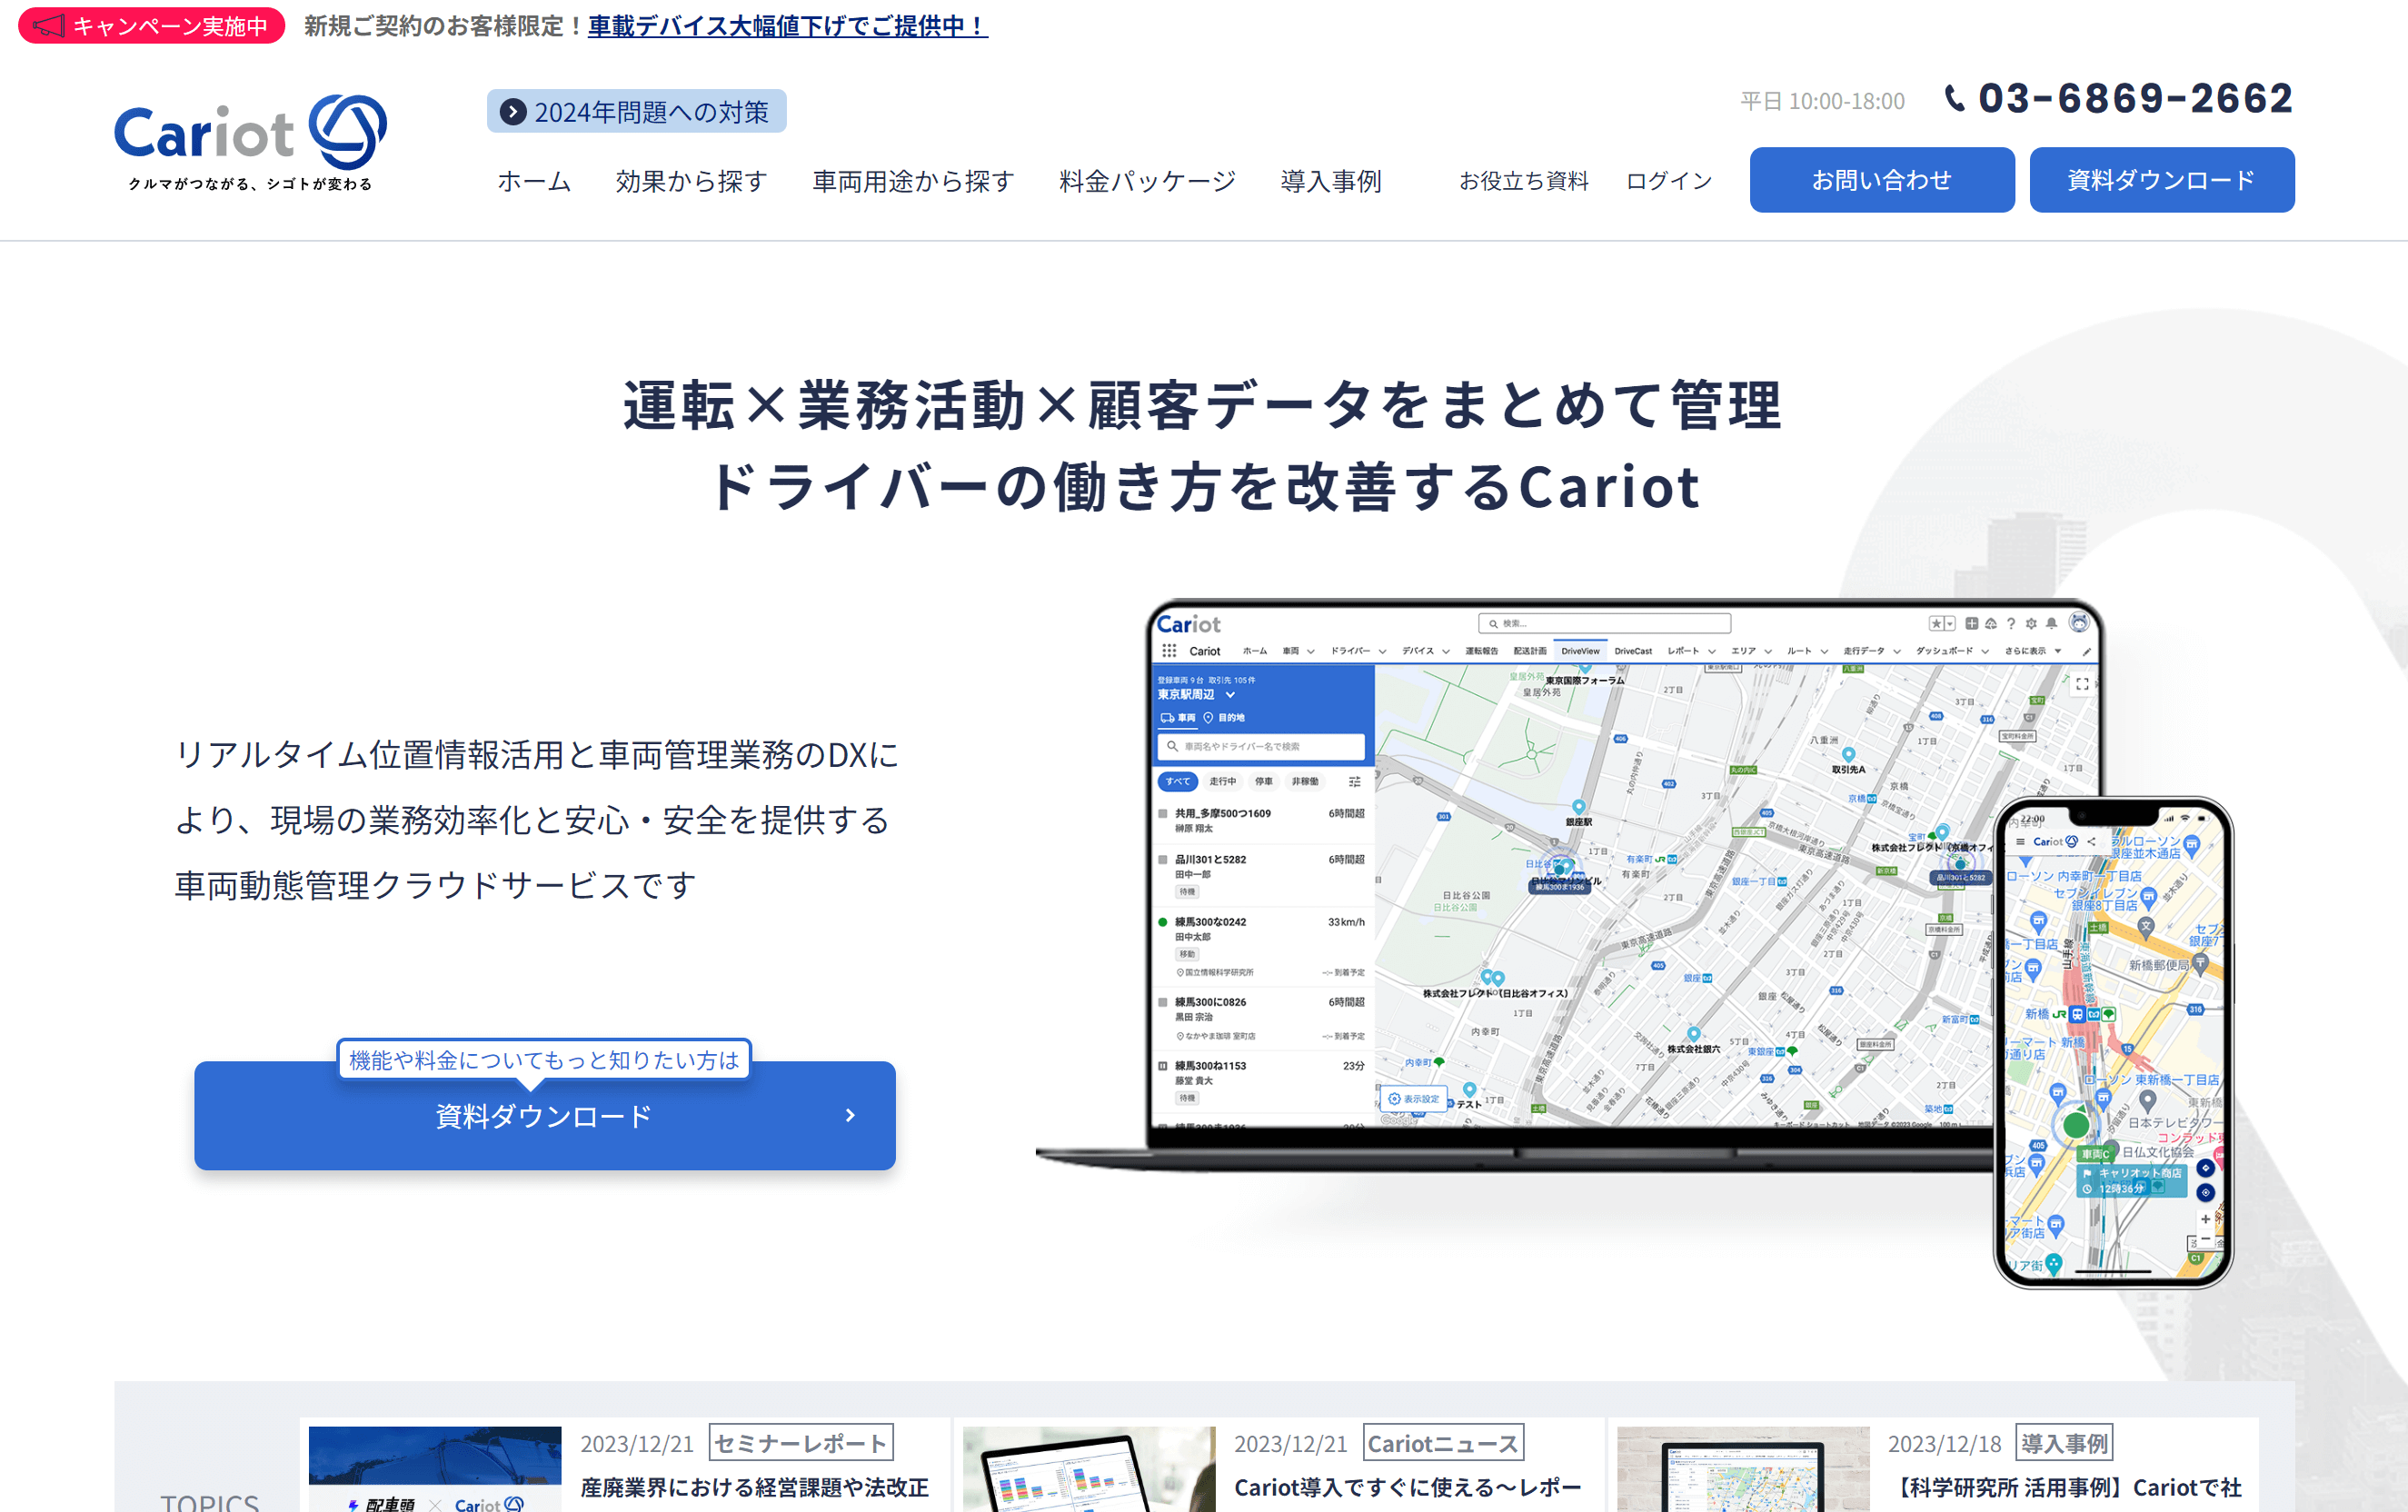Open the 車両用途から探す menu
The width and height of the screenshot is (2408, 1512).
[x=913, y=181]
